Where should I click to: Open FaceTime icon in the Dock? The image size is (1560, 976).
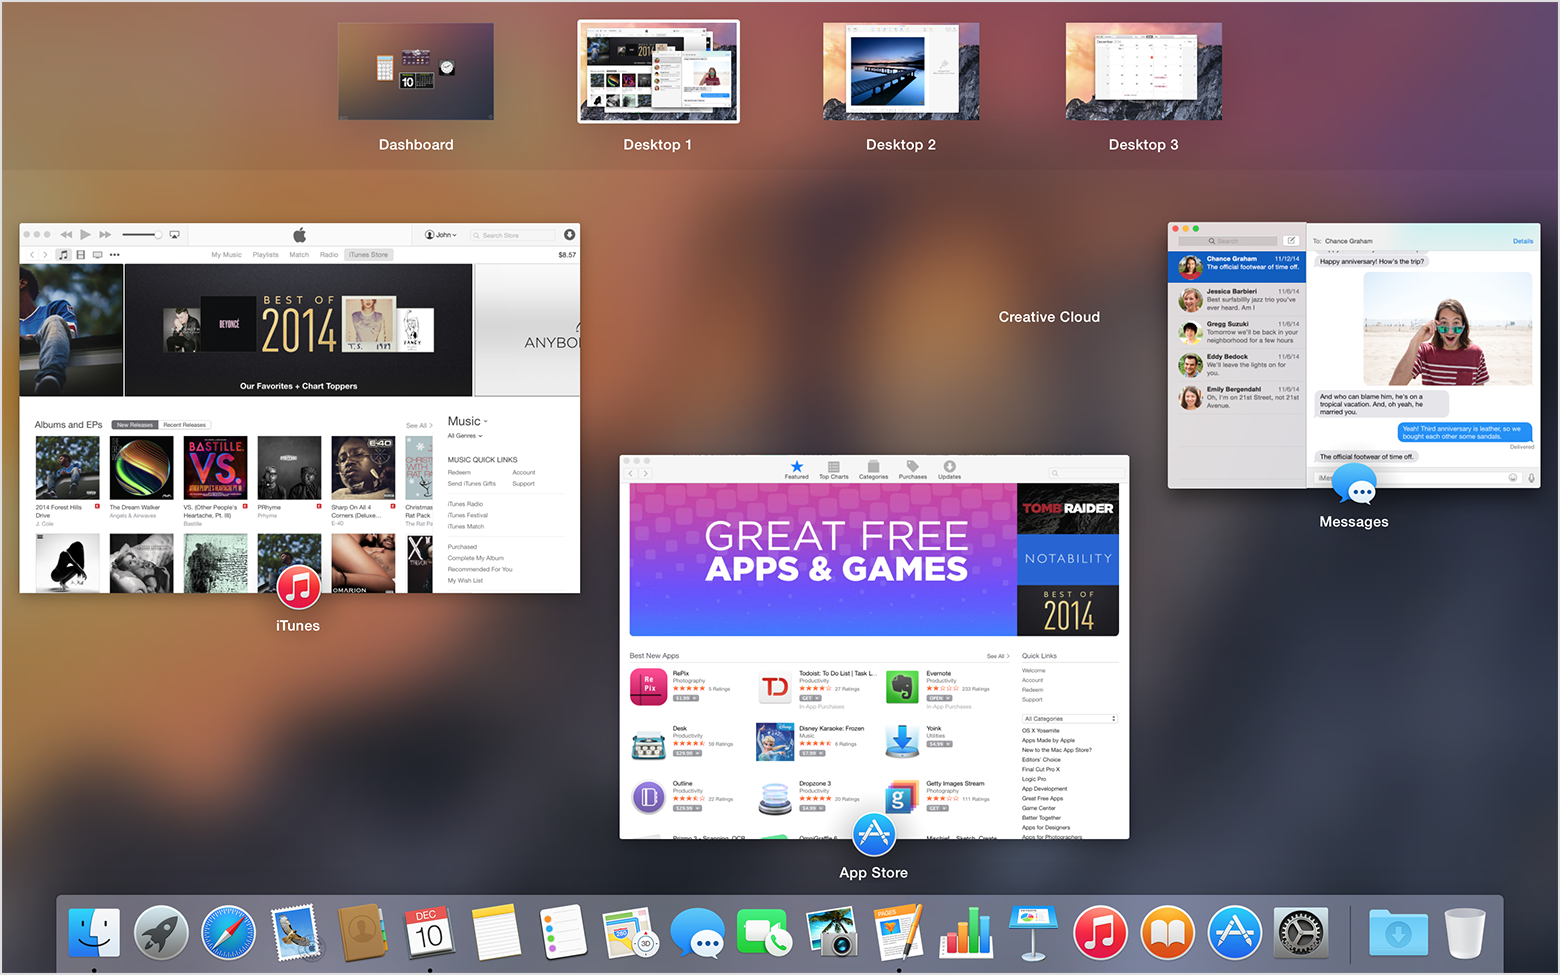click(764, 933)
